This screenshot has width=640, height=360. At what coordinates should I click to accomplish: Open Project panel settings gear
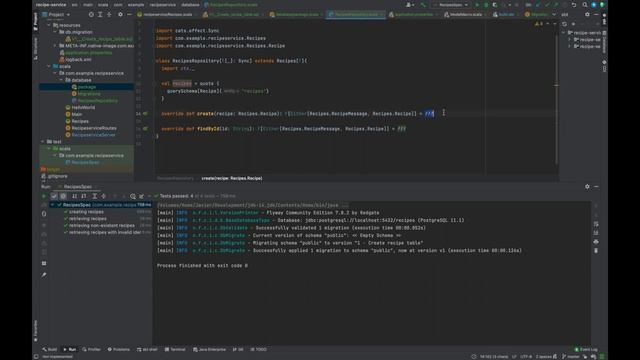(x=120, y=14)
